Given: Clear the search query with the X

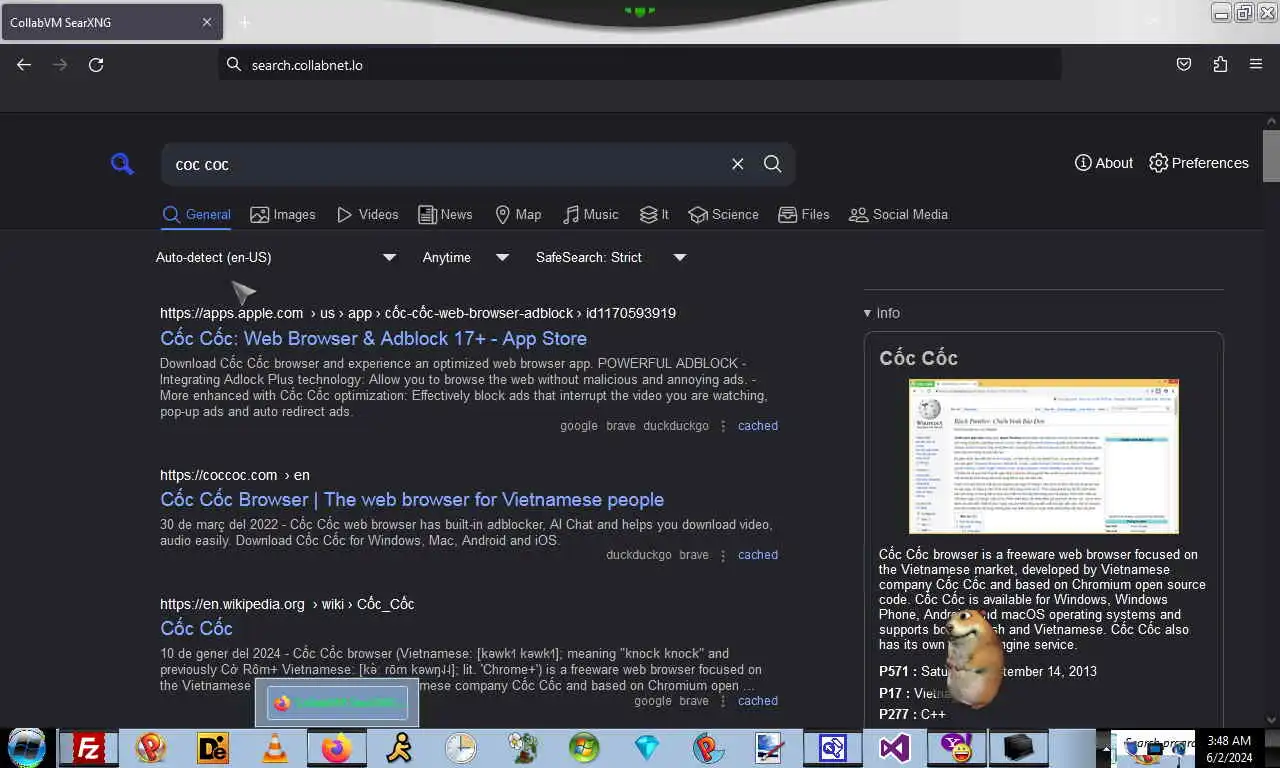Looking at the screenshot, I should coord(737,164).
